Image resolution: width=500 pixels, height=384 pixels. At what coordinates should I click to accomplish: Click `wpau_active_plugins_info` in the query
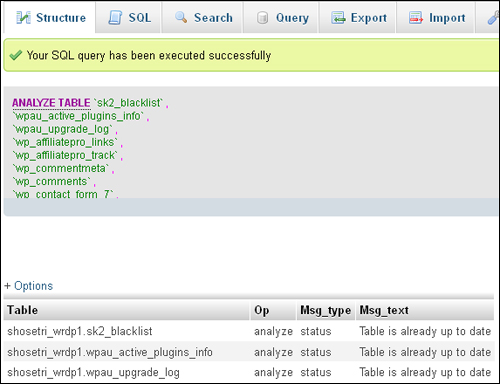click(78, 116)
